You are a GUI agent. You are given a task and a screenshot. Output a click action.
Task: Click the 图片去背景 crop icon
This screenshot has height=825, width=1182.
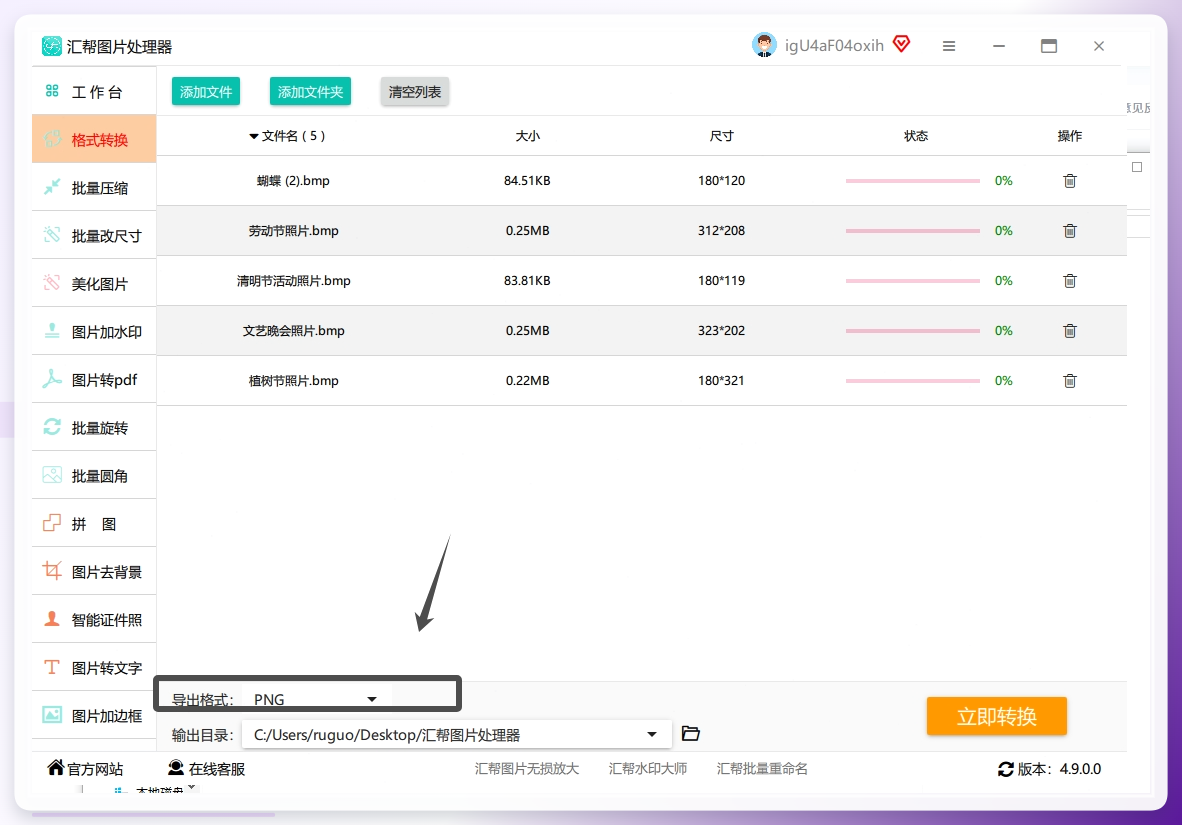point(52,571)
